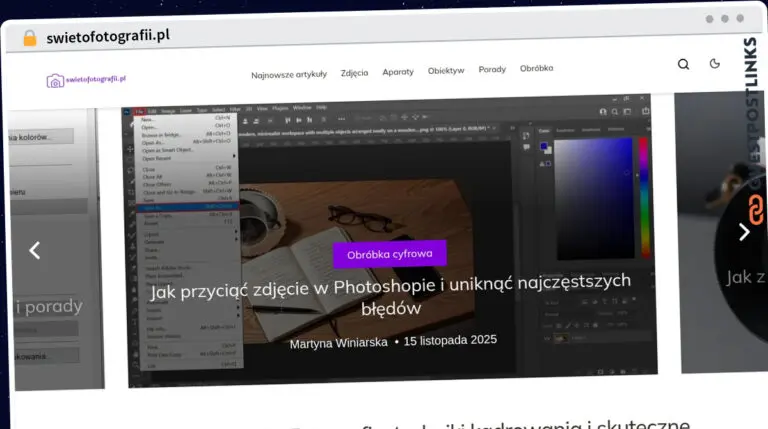
Task: Open the Zdjęcia menu item
Action: 355,73
